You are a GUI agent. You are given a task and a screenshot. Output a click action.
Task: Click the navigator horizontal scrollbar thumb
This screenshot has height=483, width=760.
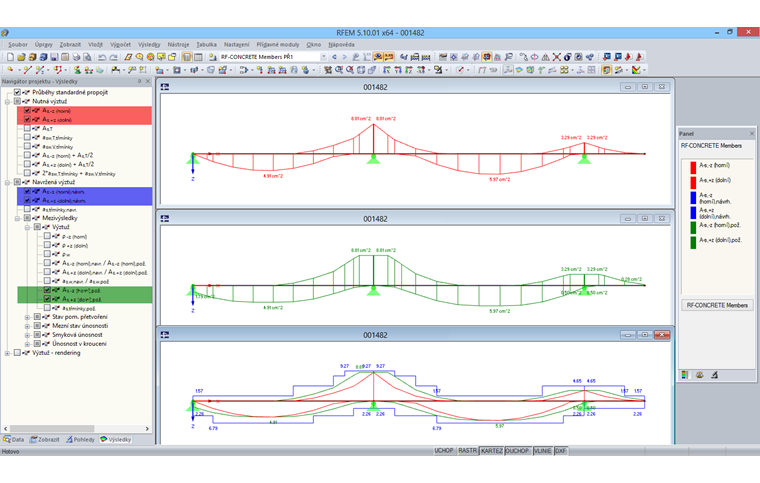point(52,428)
